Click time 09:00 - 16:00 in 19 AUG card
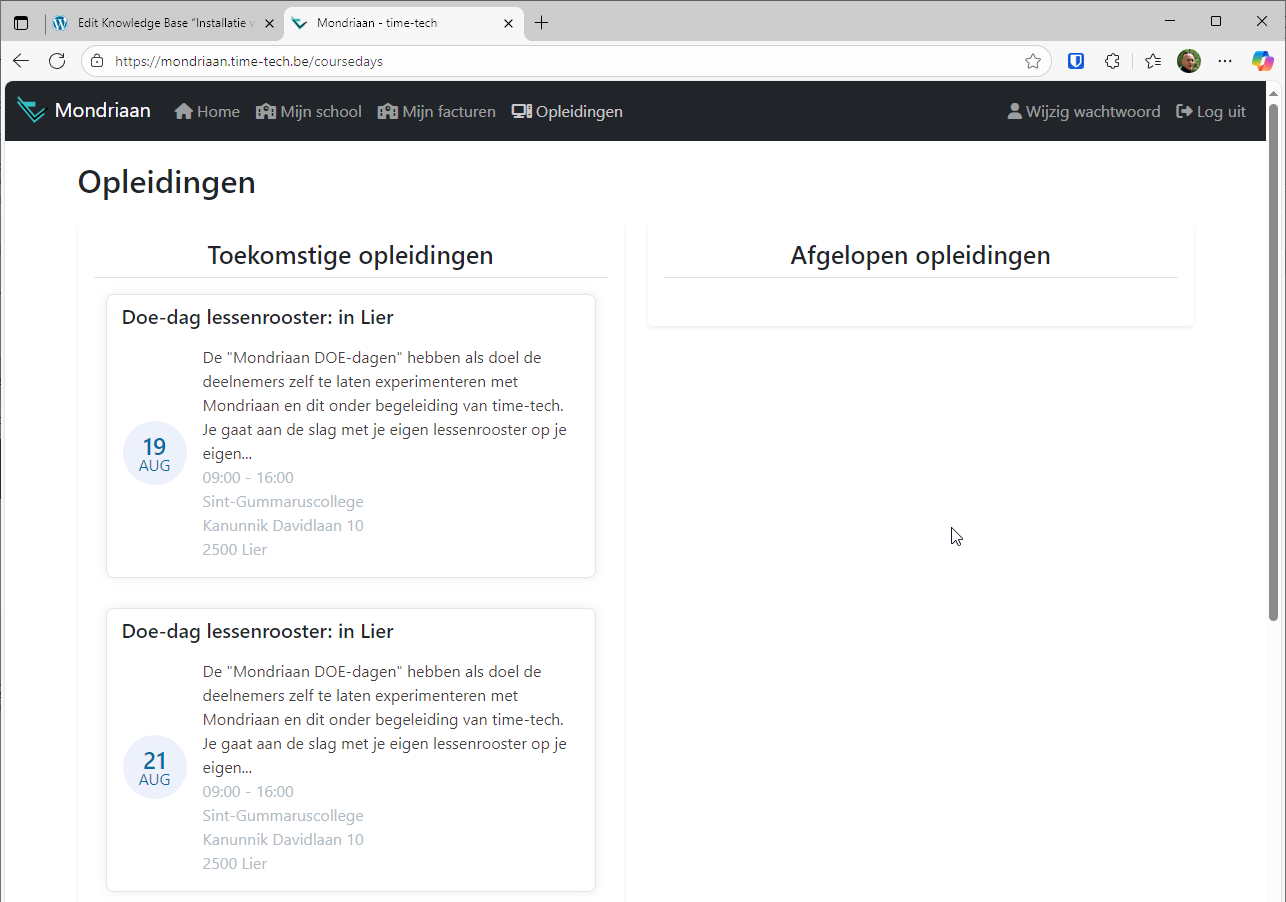 (248, 478)
